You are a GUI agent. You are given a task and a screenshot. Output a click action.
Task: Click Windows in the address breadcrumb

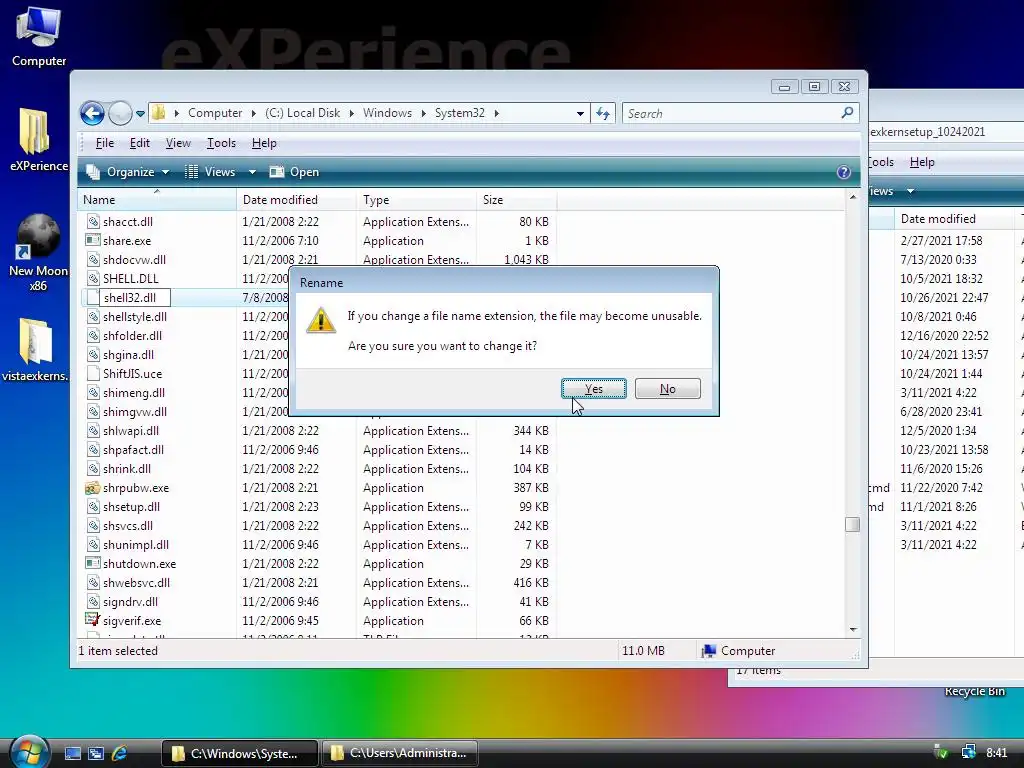coord(387,113)
